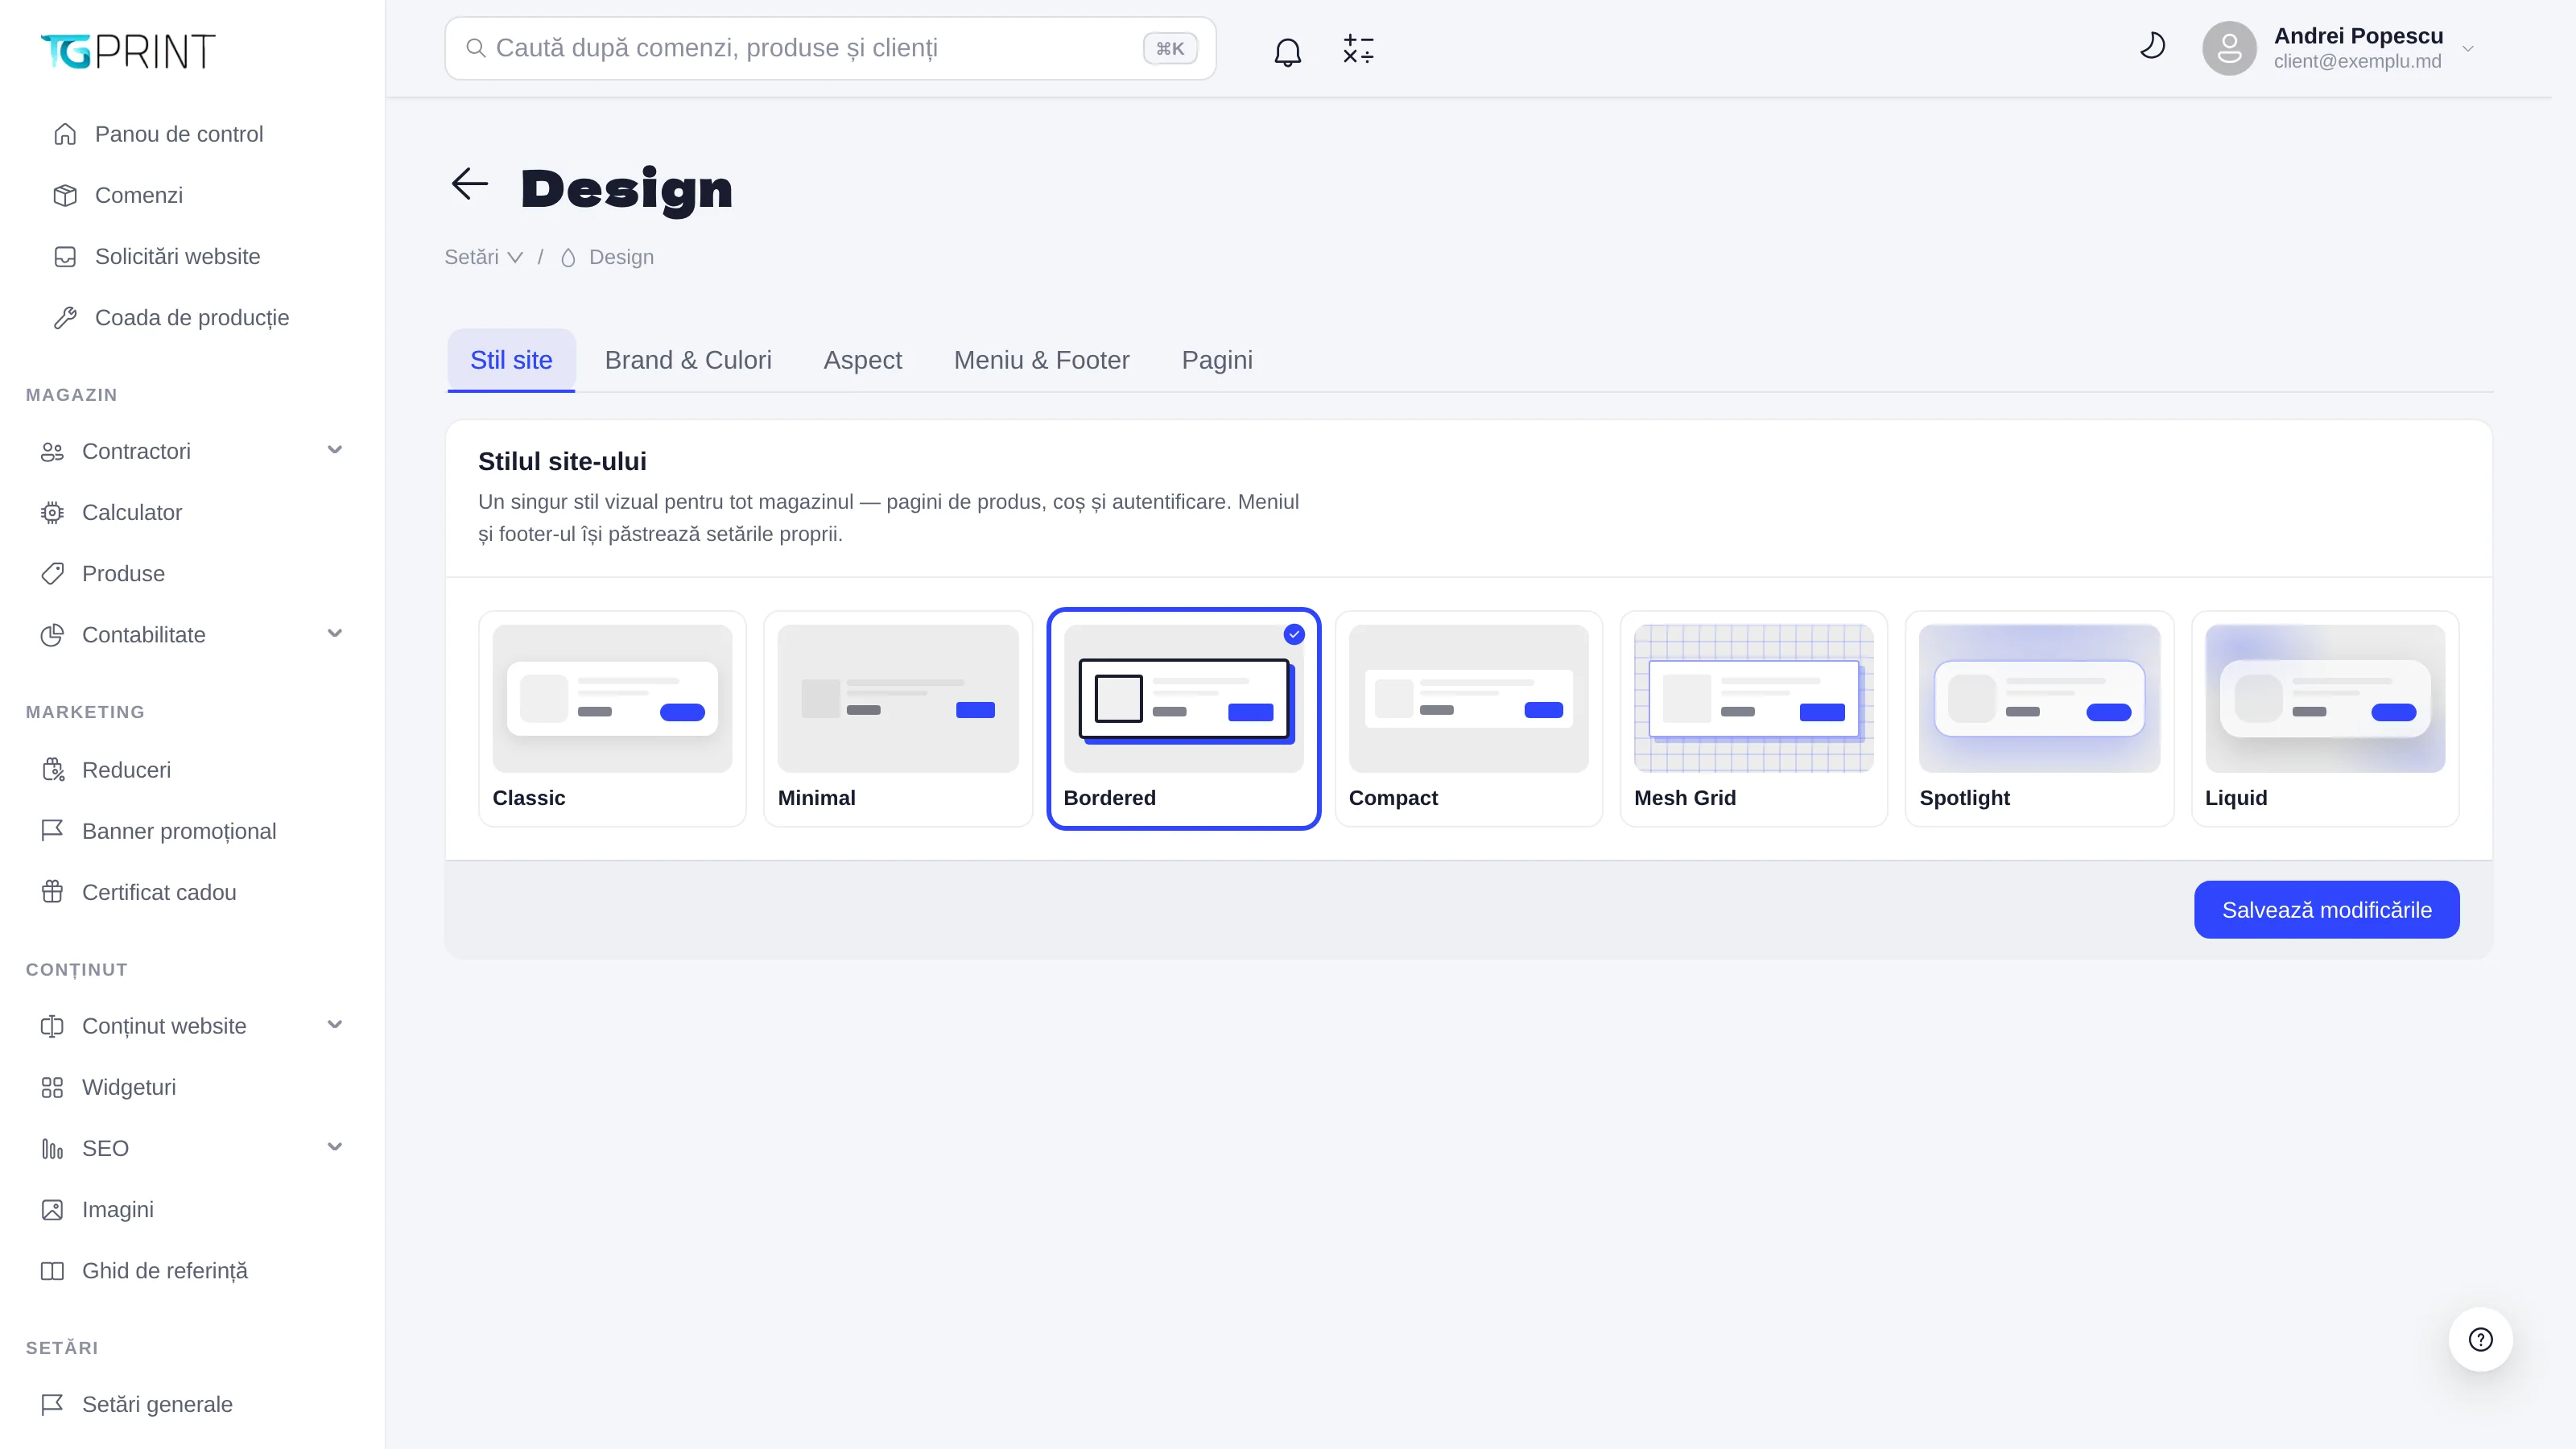Click the Panou de control home icon
Screen dimensions: 2576x1449
[65, 134]
